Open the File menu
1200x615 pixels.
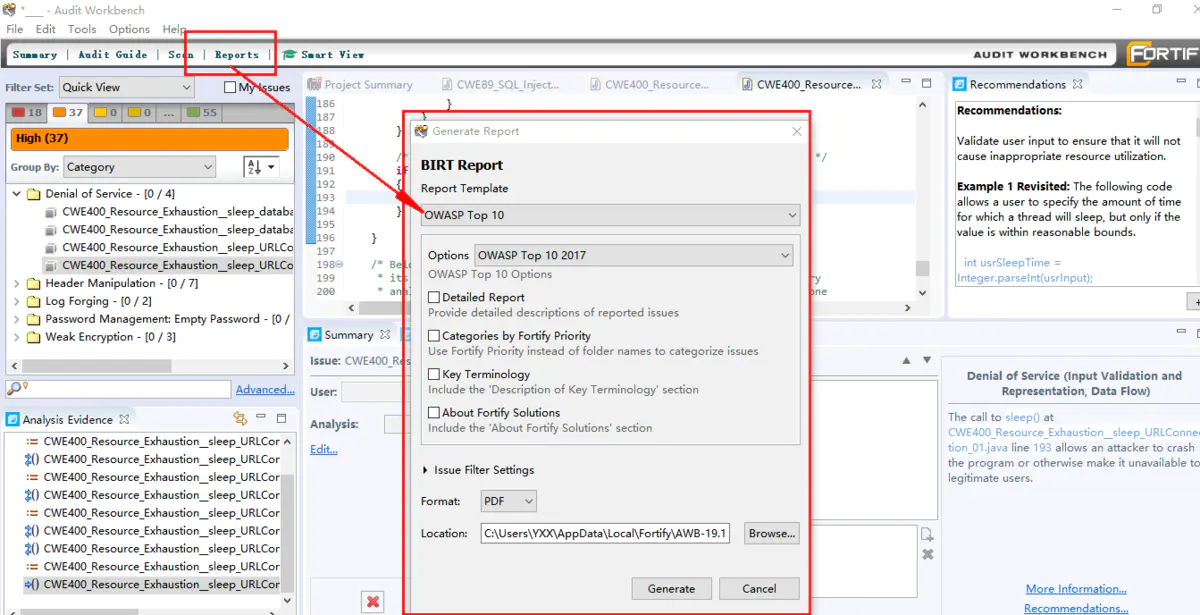(15, 29)
